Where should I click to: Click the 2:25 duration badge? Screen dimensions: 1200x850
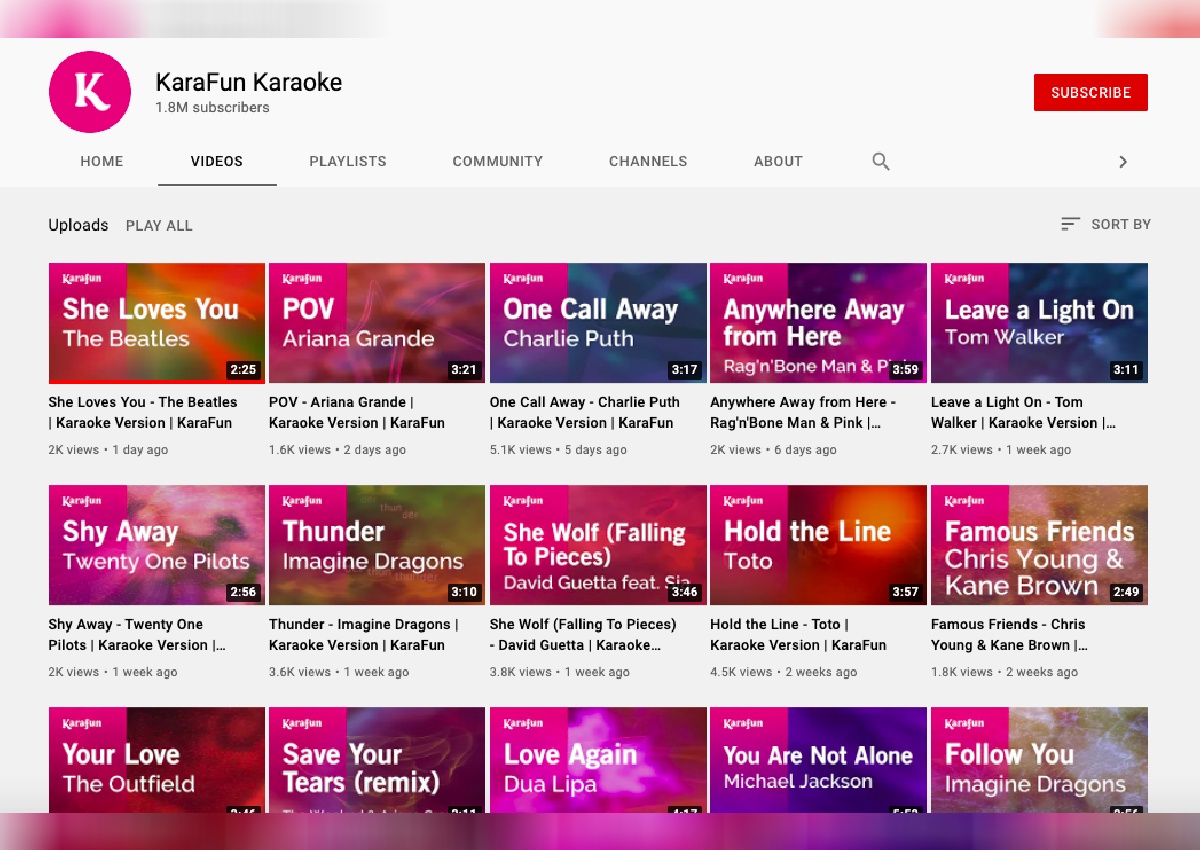pos(243,370)
